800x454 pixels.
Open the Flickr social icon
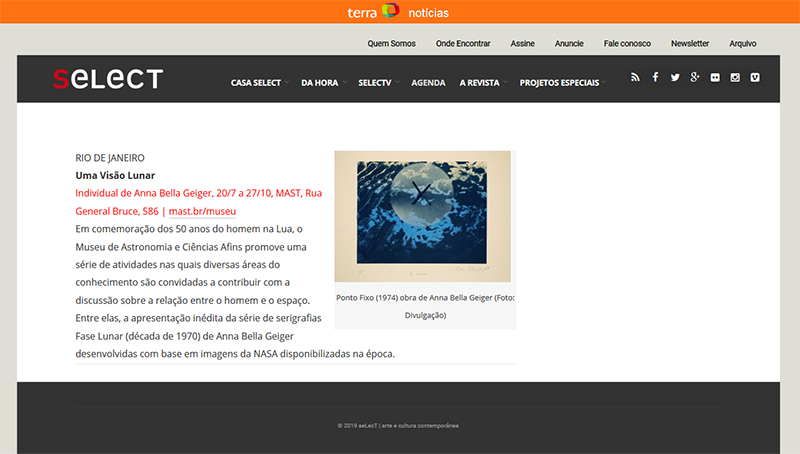point(715,78)
